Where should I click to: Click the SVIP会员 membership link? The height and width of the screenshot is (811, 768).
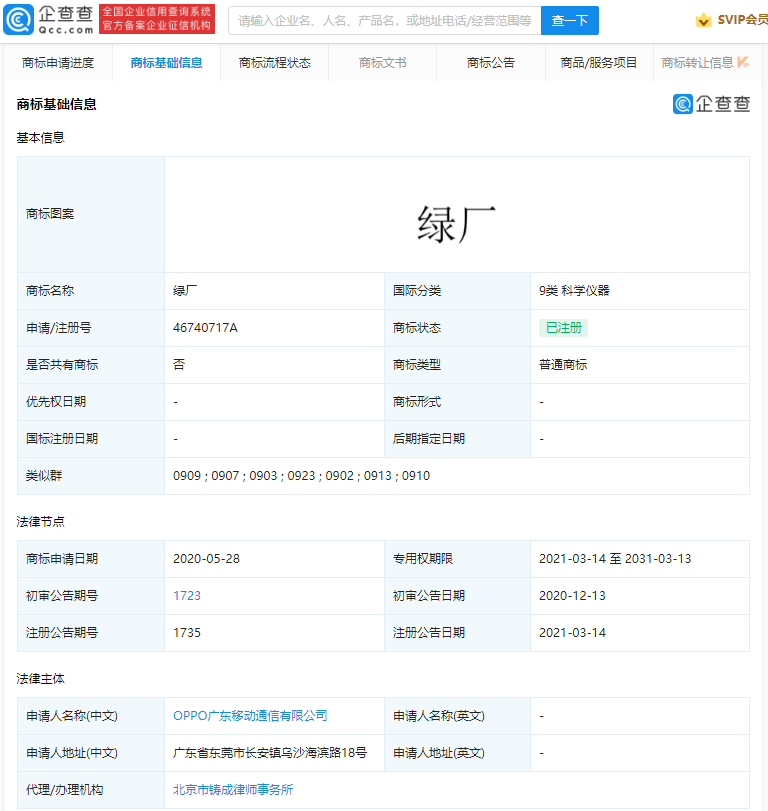point(742,20)
